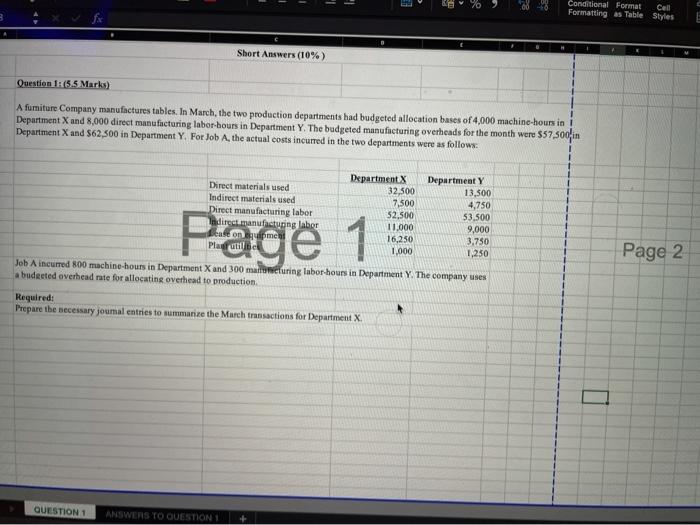700x525 pixels.
Task: Click the formula bar cancel X icon
Action: click(55, 18)
